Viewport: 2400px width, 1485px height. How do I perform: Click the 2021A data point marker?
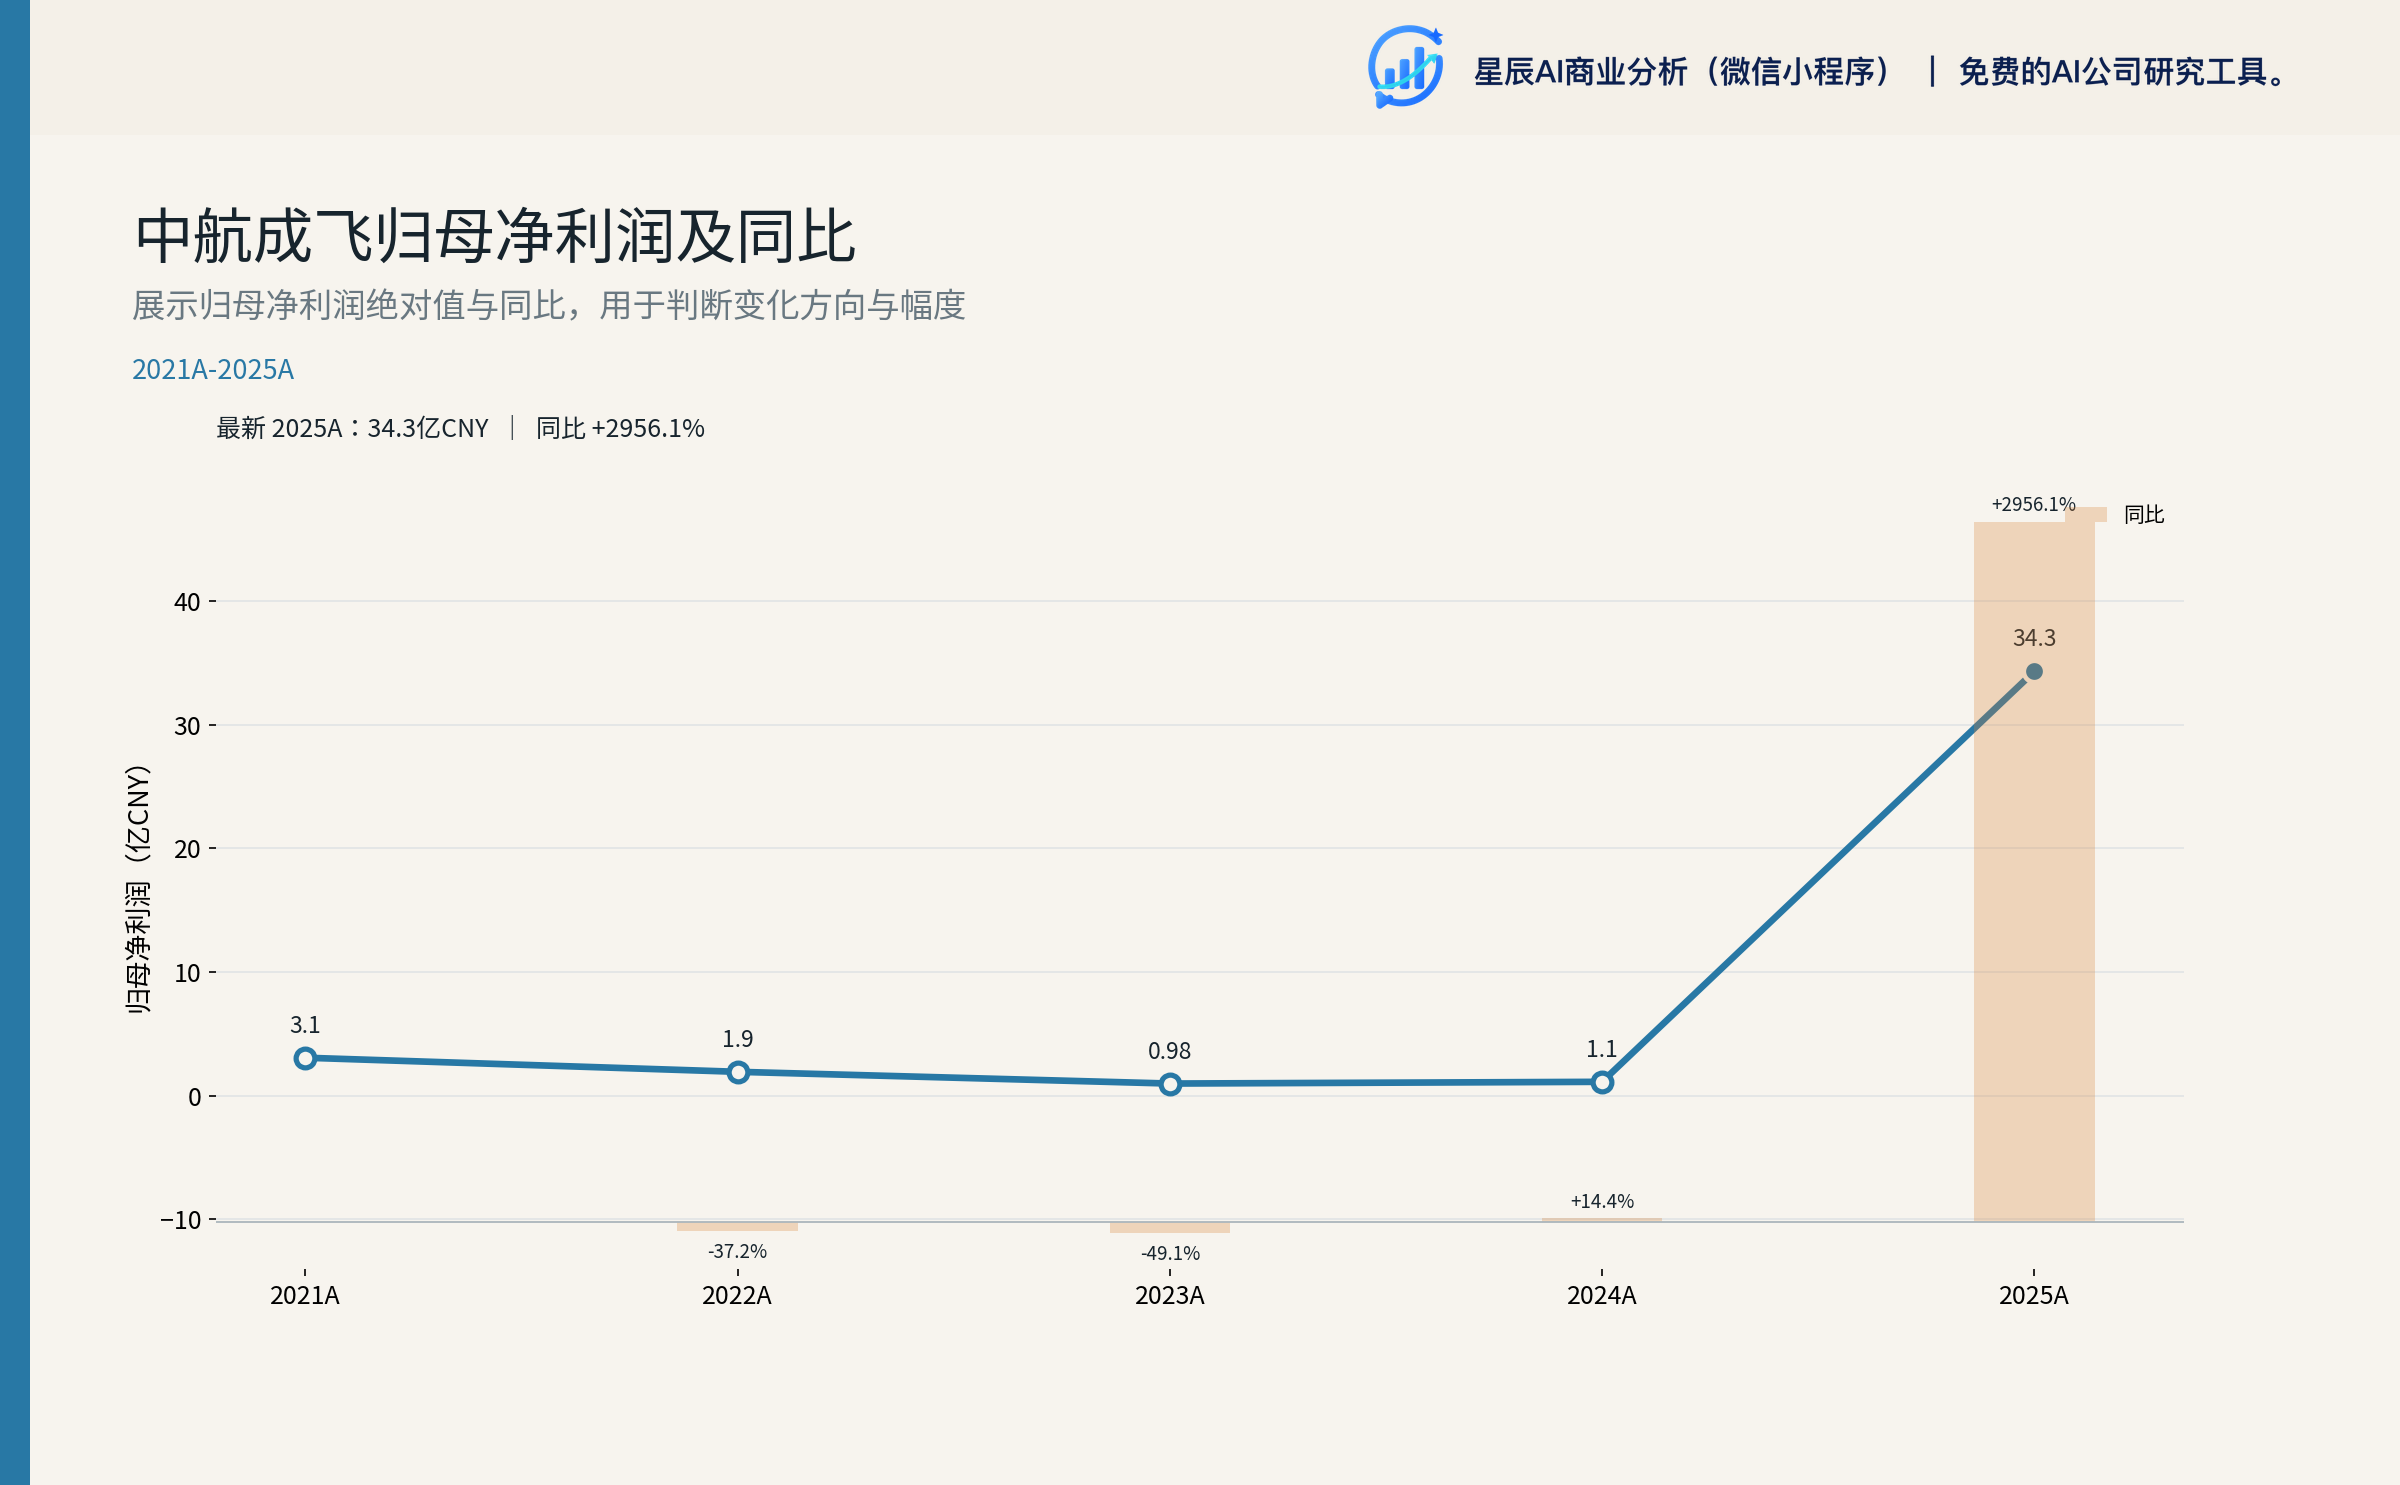(305, 1058)
